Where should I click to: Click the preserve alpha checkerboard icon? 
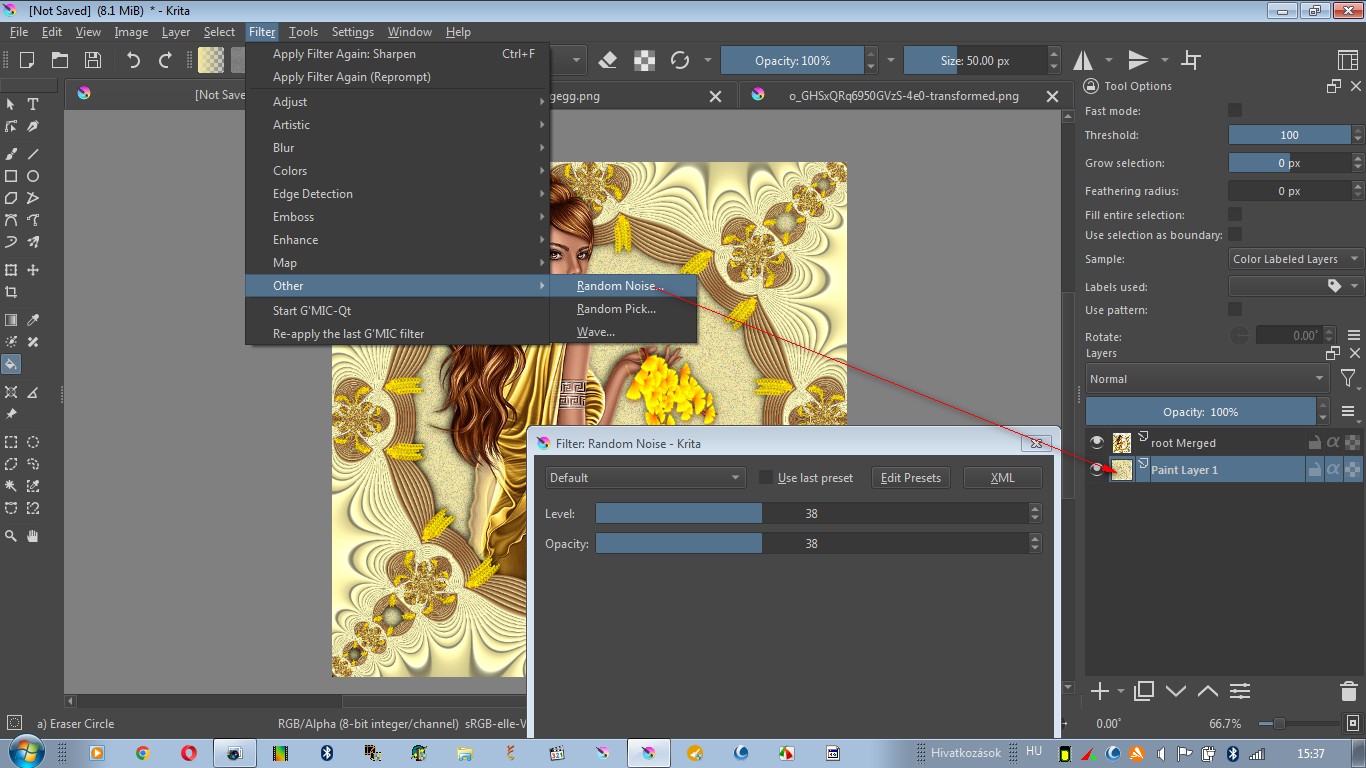point(645,60)
